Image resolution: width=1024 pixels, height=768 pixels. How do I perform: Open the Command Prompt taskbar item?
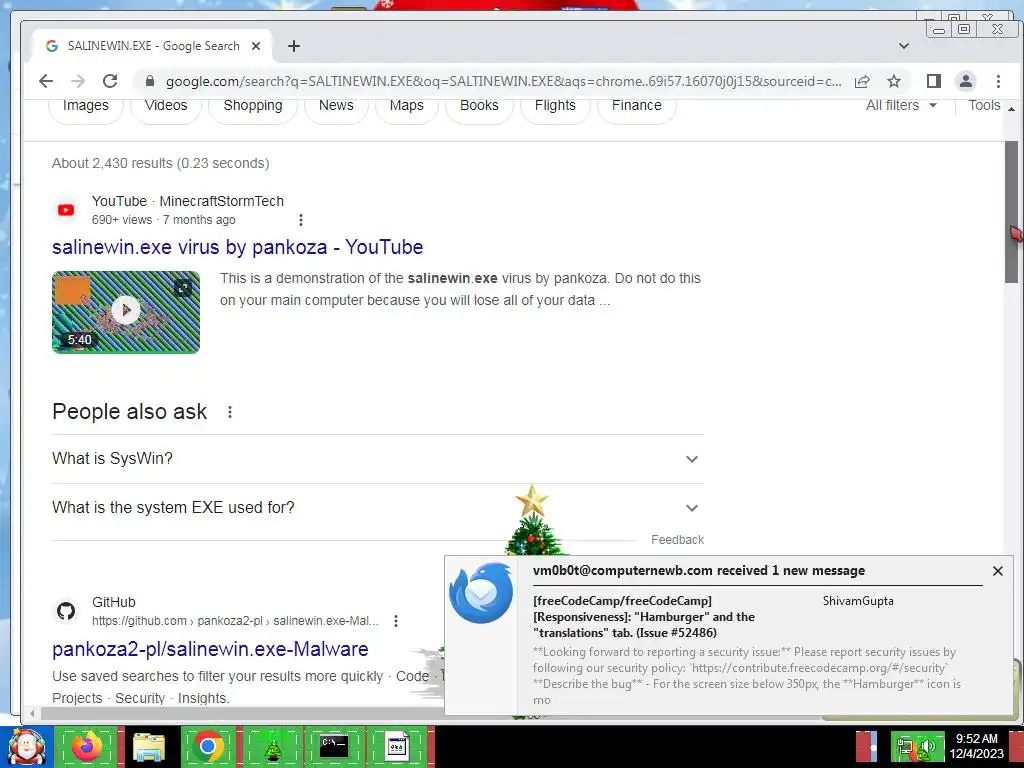pyautogui.click(x=334, y=746)
